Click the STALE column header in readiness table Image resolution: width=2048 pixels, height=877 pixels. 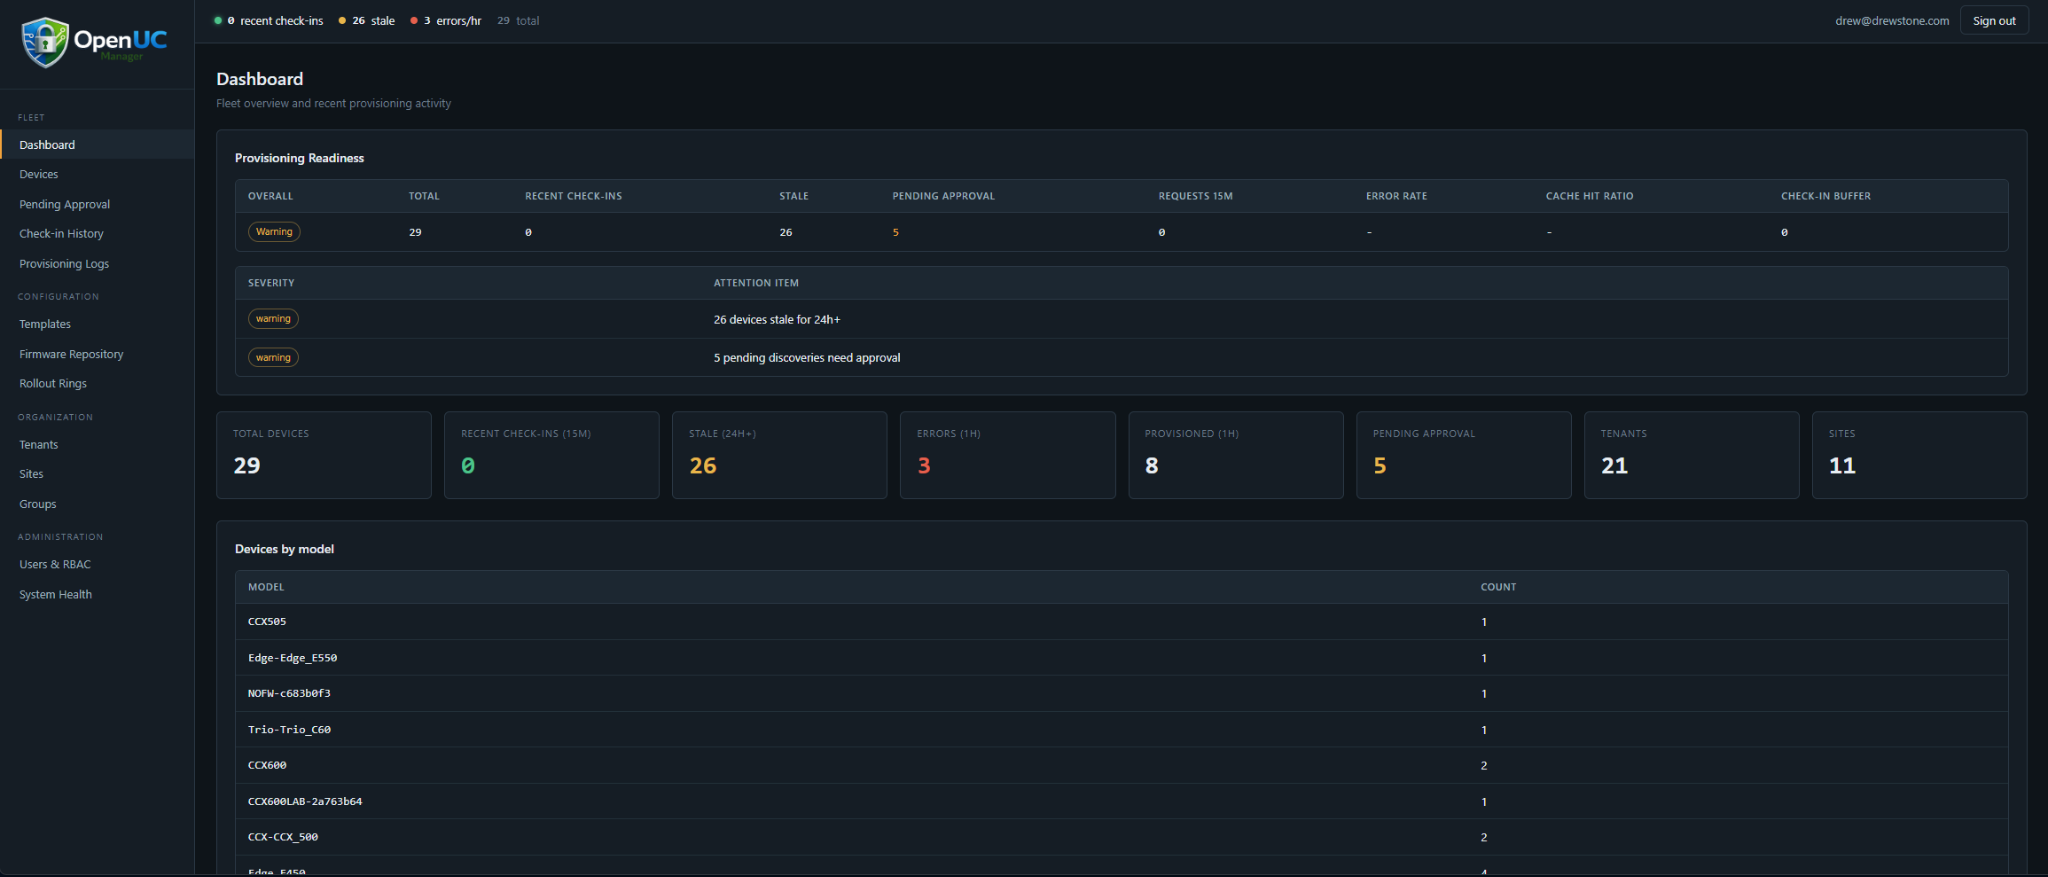click(x=794, y=196)
